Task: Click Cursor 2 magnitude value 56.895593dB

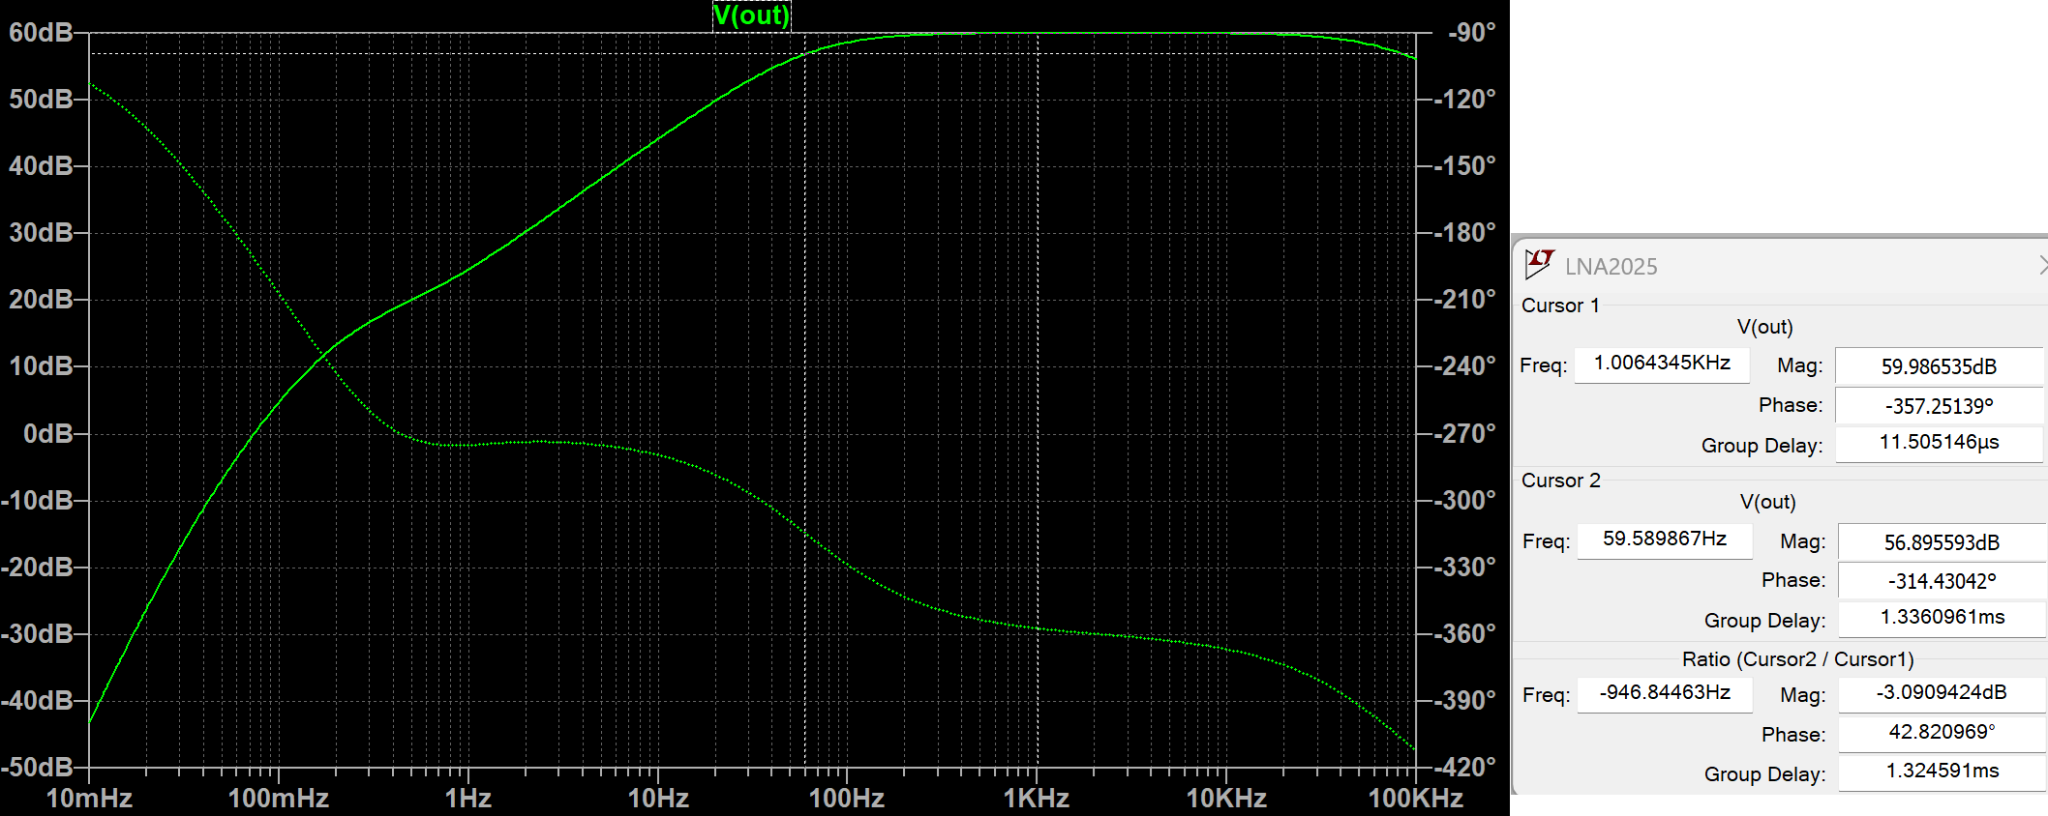Action: [x=1942, y=542]
